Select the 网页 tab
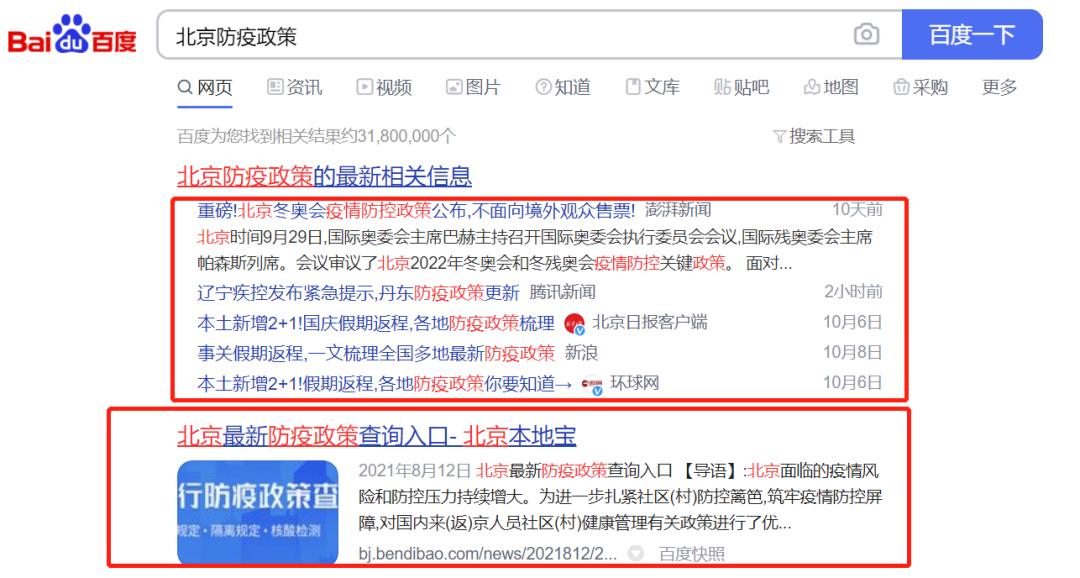 point(205,87)
